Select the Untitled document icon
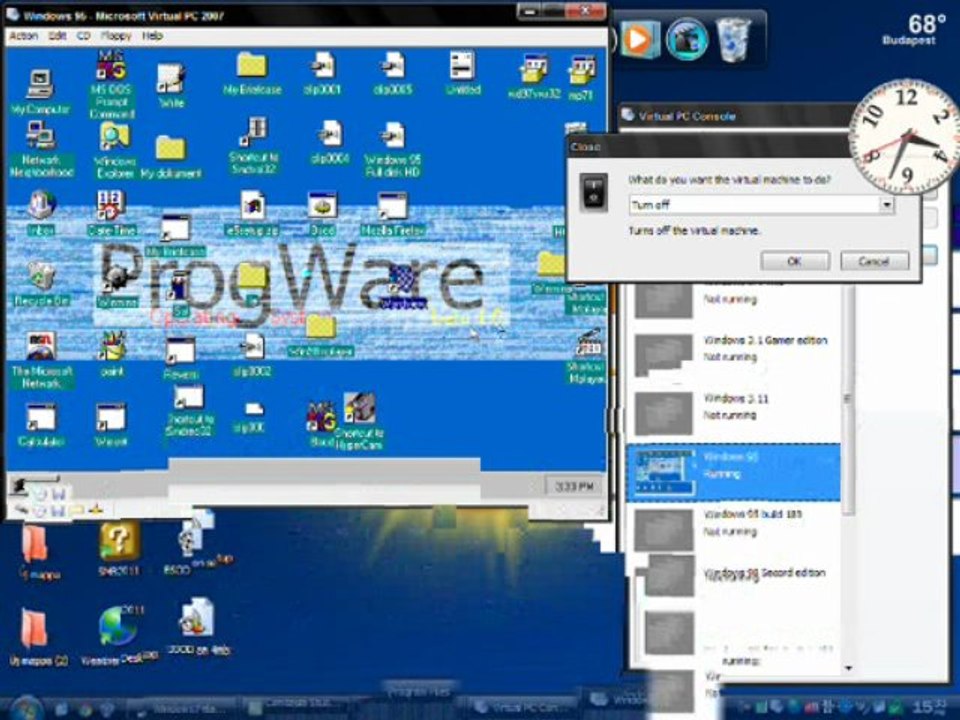Image resolution: width=960 pixels, height=720 pixels. 463,74
